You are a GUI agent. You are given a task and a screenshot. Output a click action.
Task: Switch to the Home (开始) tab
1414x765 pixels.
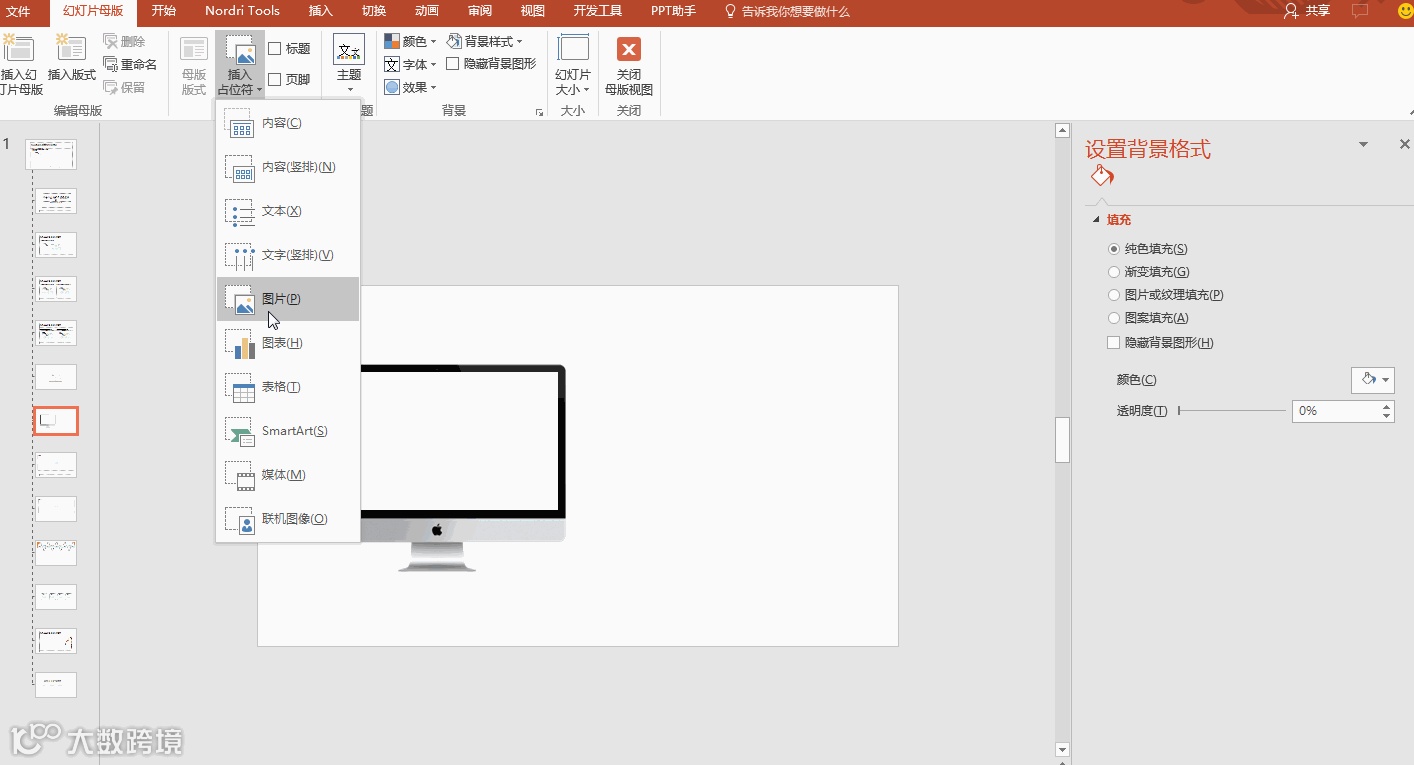click(164, 11)
